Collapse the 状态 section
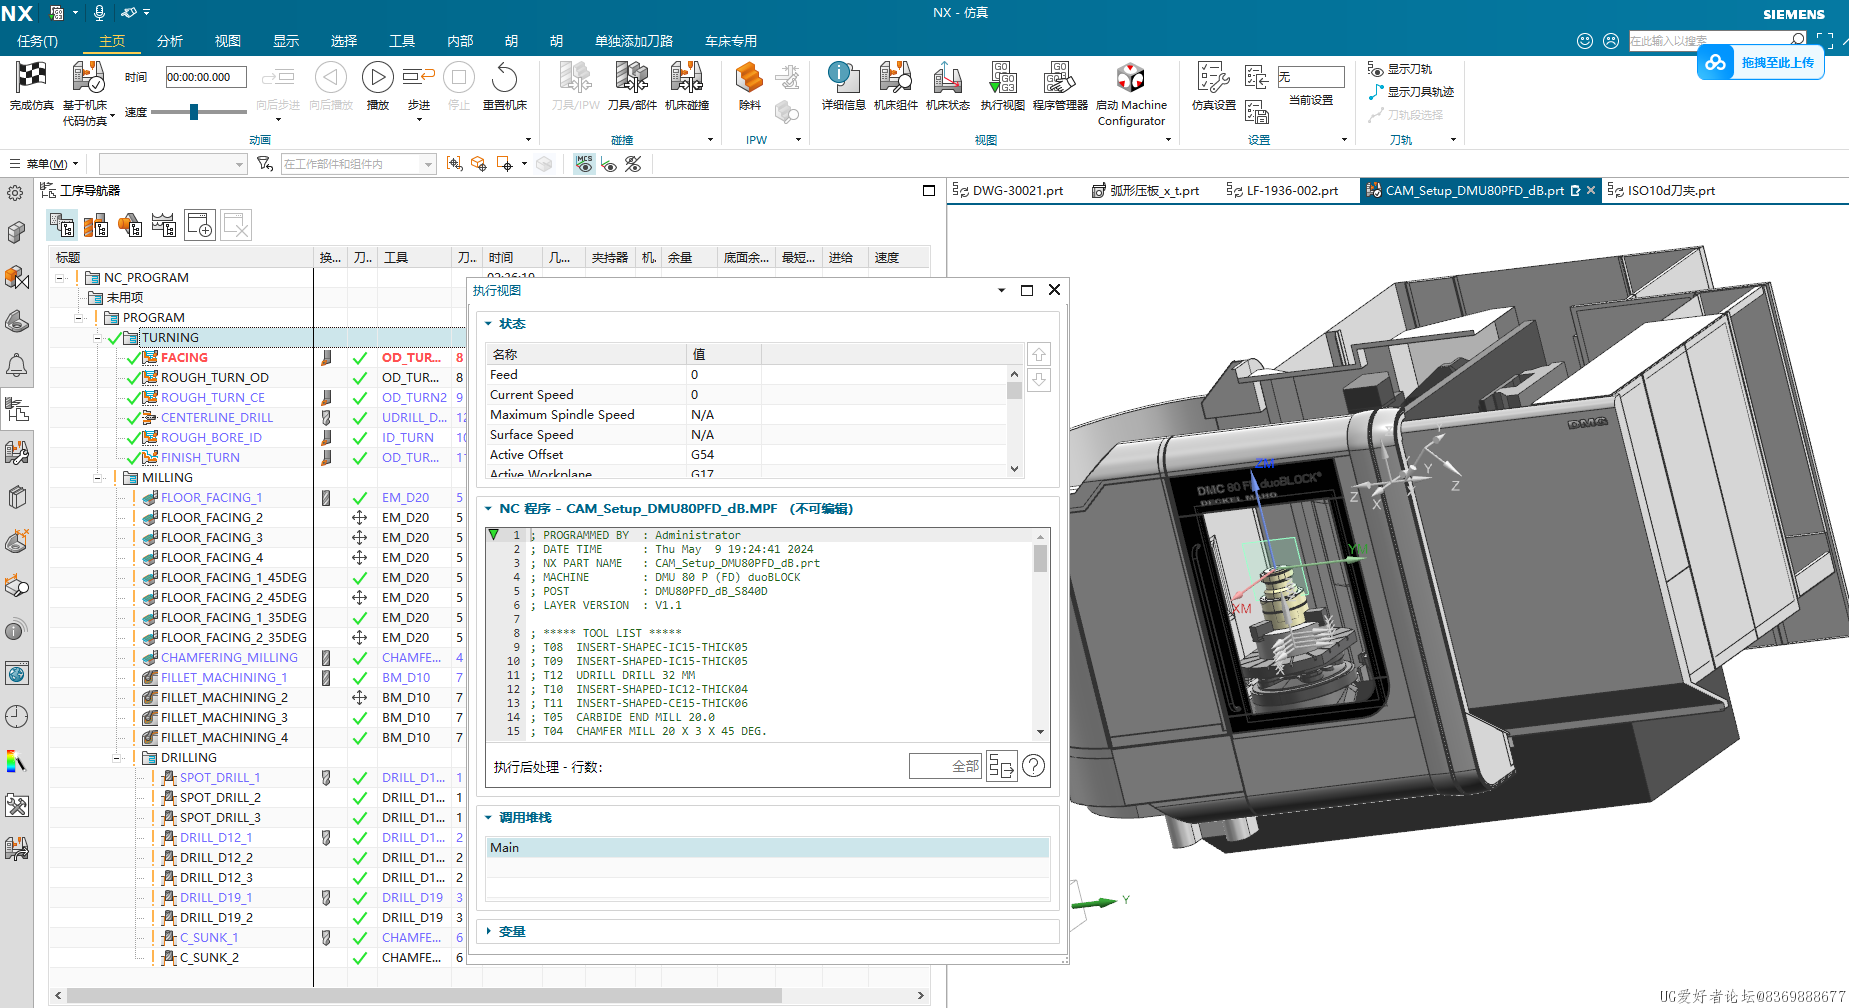This screenshot has width=1849, height=1008. click(x=488, y=324)
